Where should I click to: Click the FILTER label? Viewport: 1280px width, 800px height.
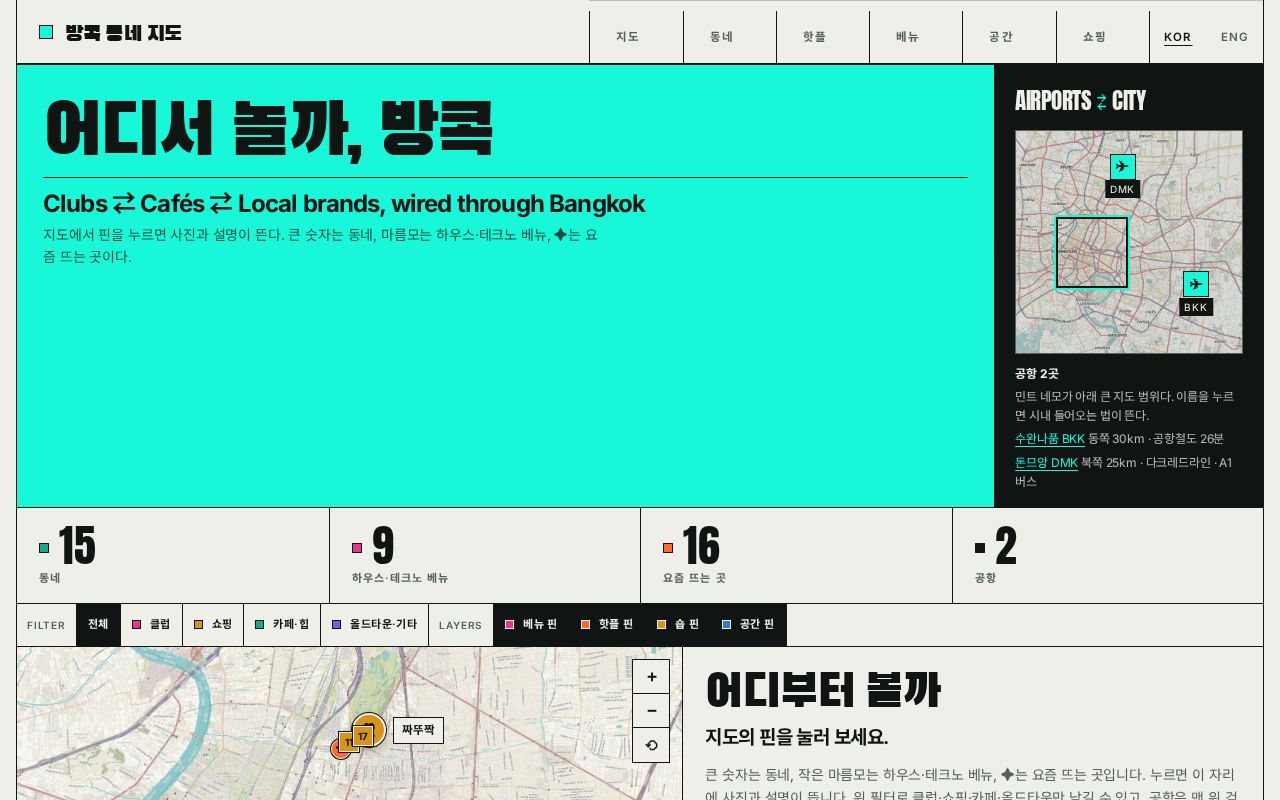click(46, 626)
